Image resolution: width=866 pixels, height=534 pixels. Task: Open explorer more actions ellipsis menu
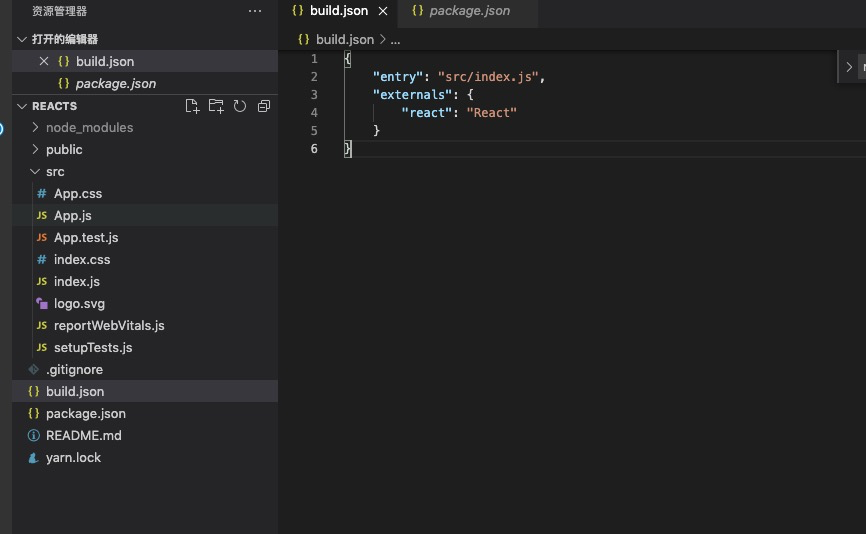point(255,11)
